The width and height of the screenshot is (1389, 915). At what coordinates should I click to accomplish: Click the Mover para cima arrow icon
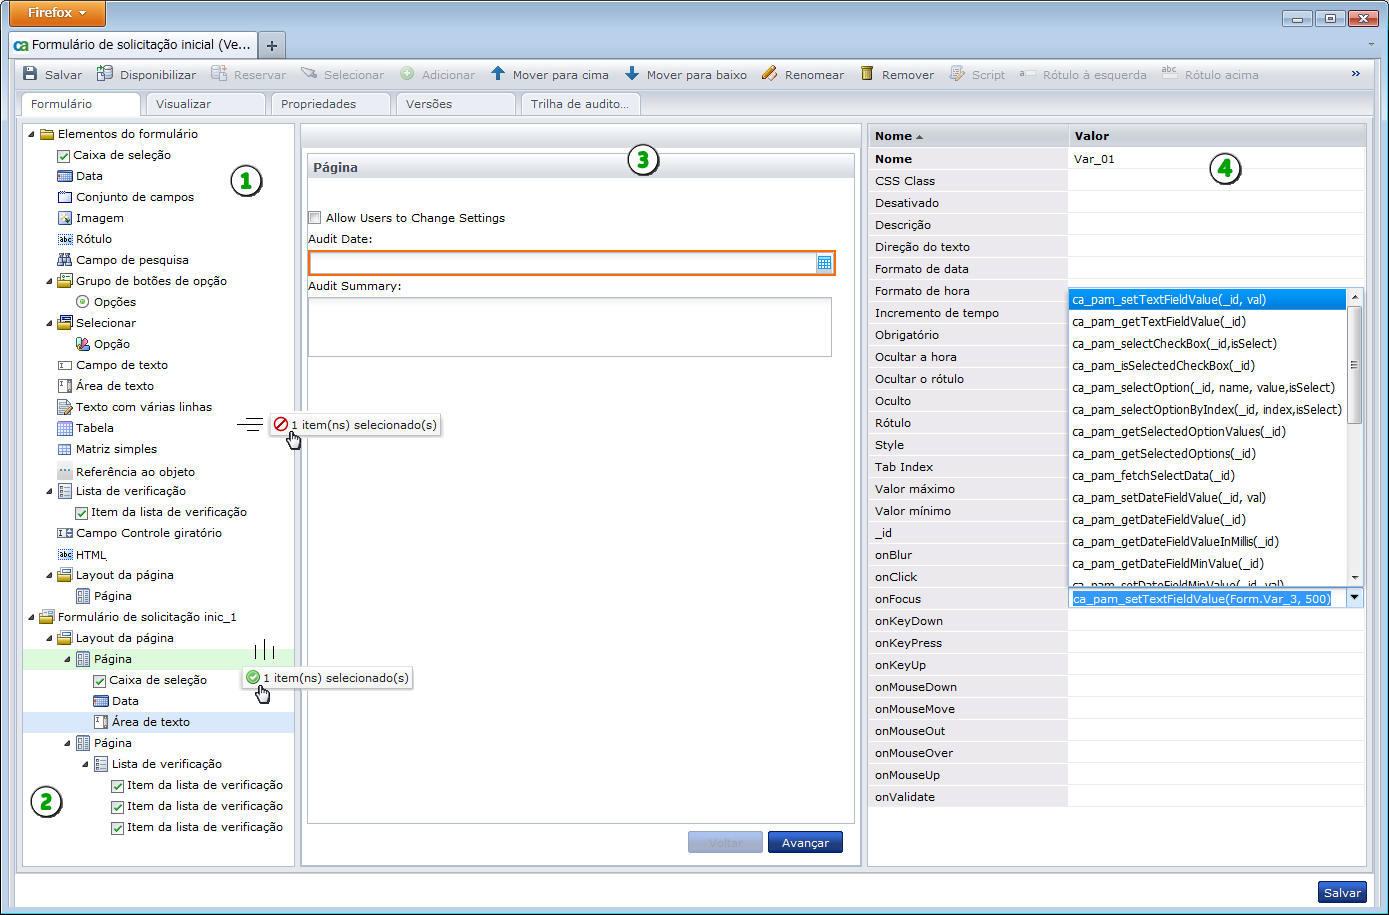click(498, 74)
